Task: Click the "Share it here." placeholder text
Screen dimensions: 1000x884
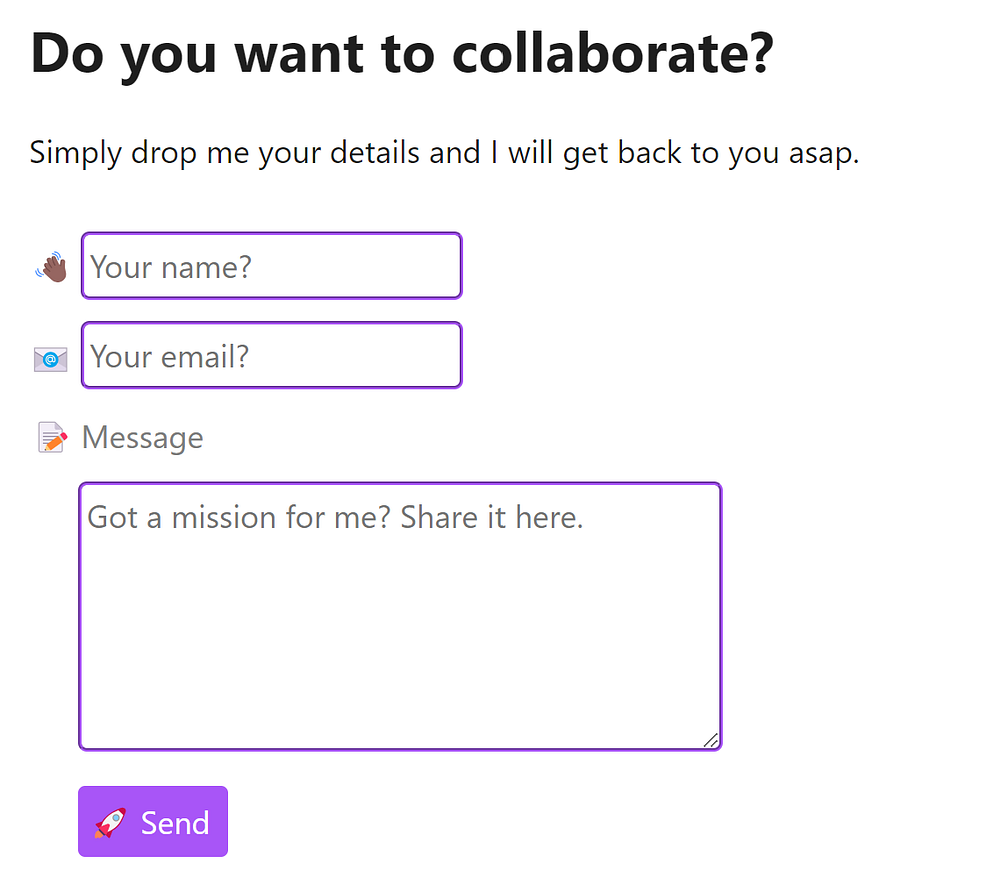Action: pyautogui.click(x=492, y=517)
